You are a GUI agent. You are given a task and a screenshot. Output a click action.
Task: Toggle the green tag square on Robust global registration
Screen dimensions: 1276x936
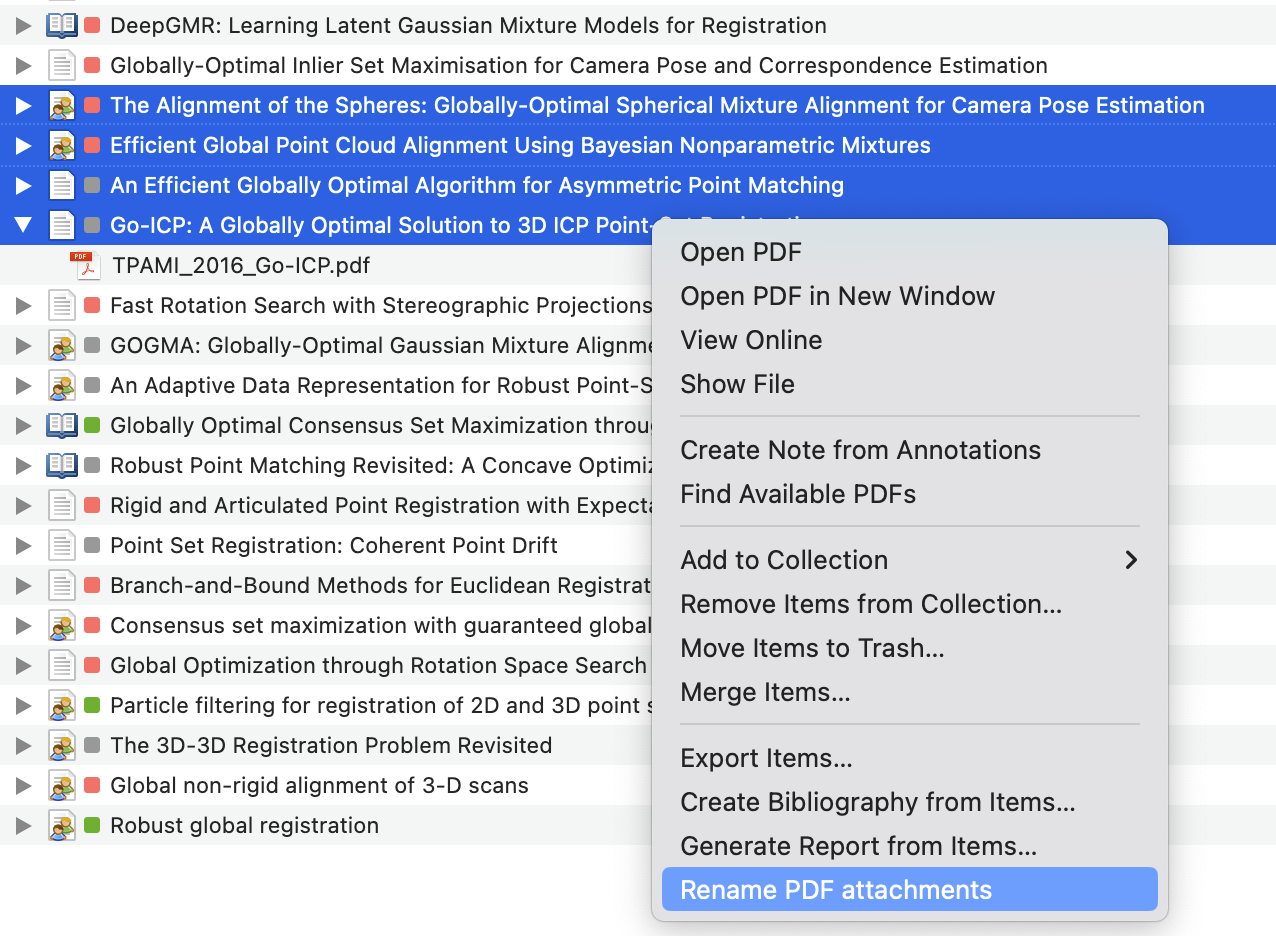tap(92, 825)
